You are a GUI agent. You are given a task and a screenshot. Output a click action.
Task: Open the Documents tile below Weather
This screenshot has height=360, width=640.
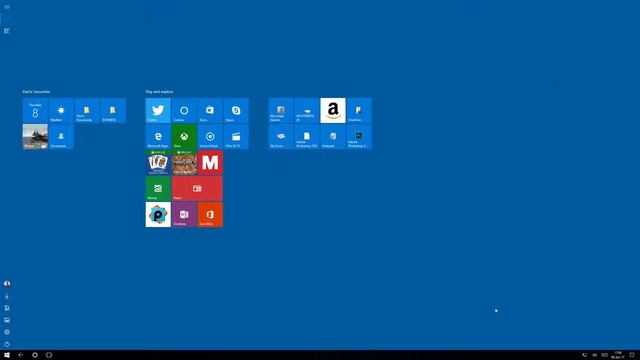[x=61, y=136]
